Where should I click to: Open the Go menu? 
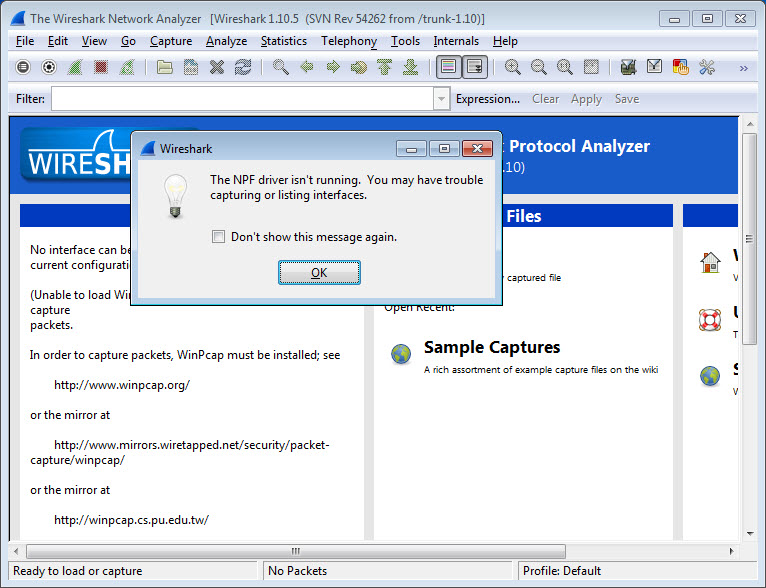click(128, 41)
